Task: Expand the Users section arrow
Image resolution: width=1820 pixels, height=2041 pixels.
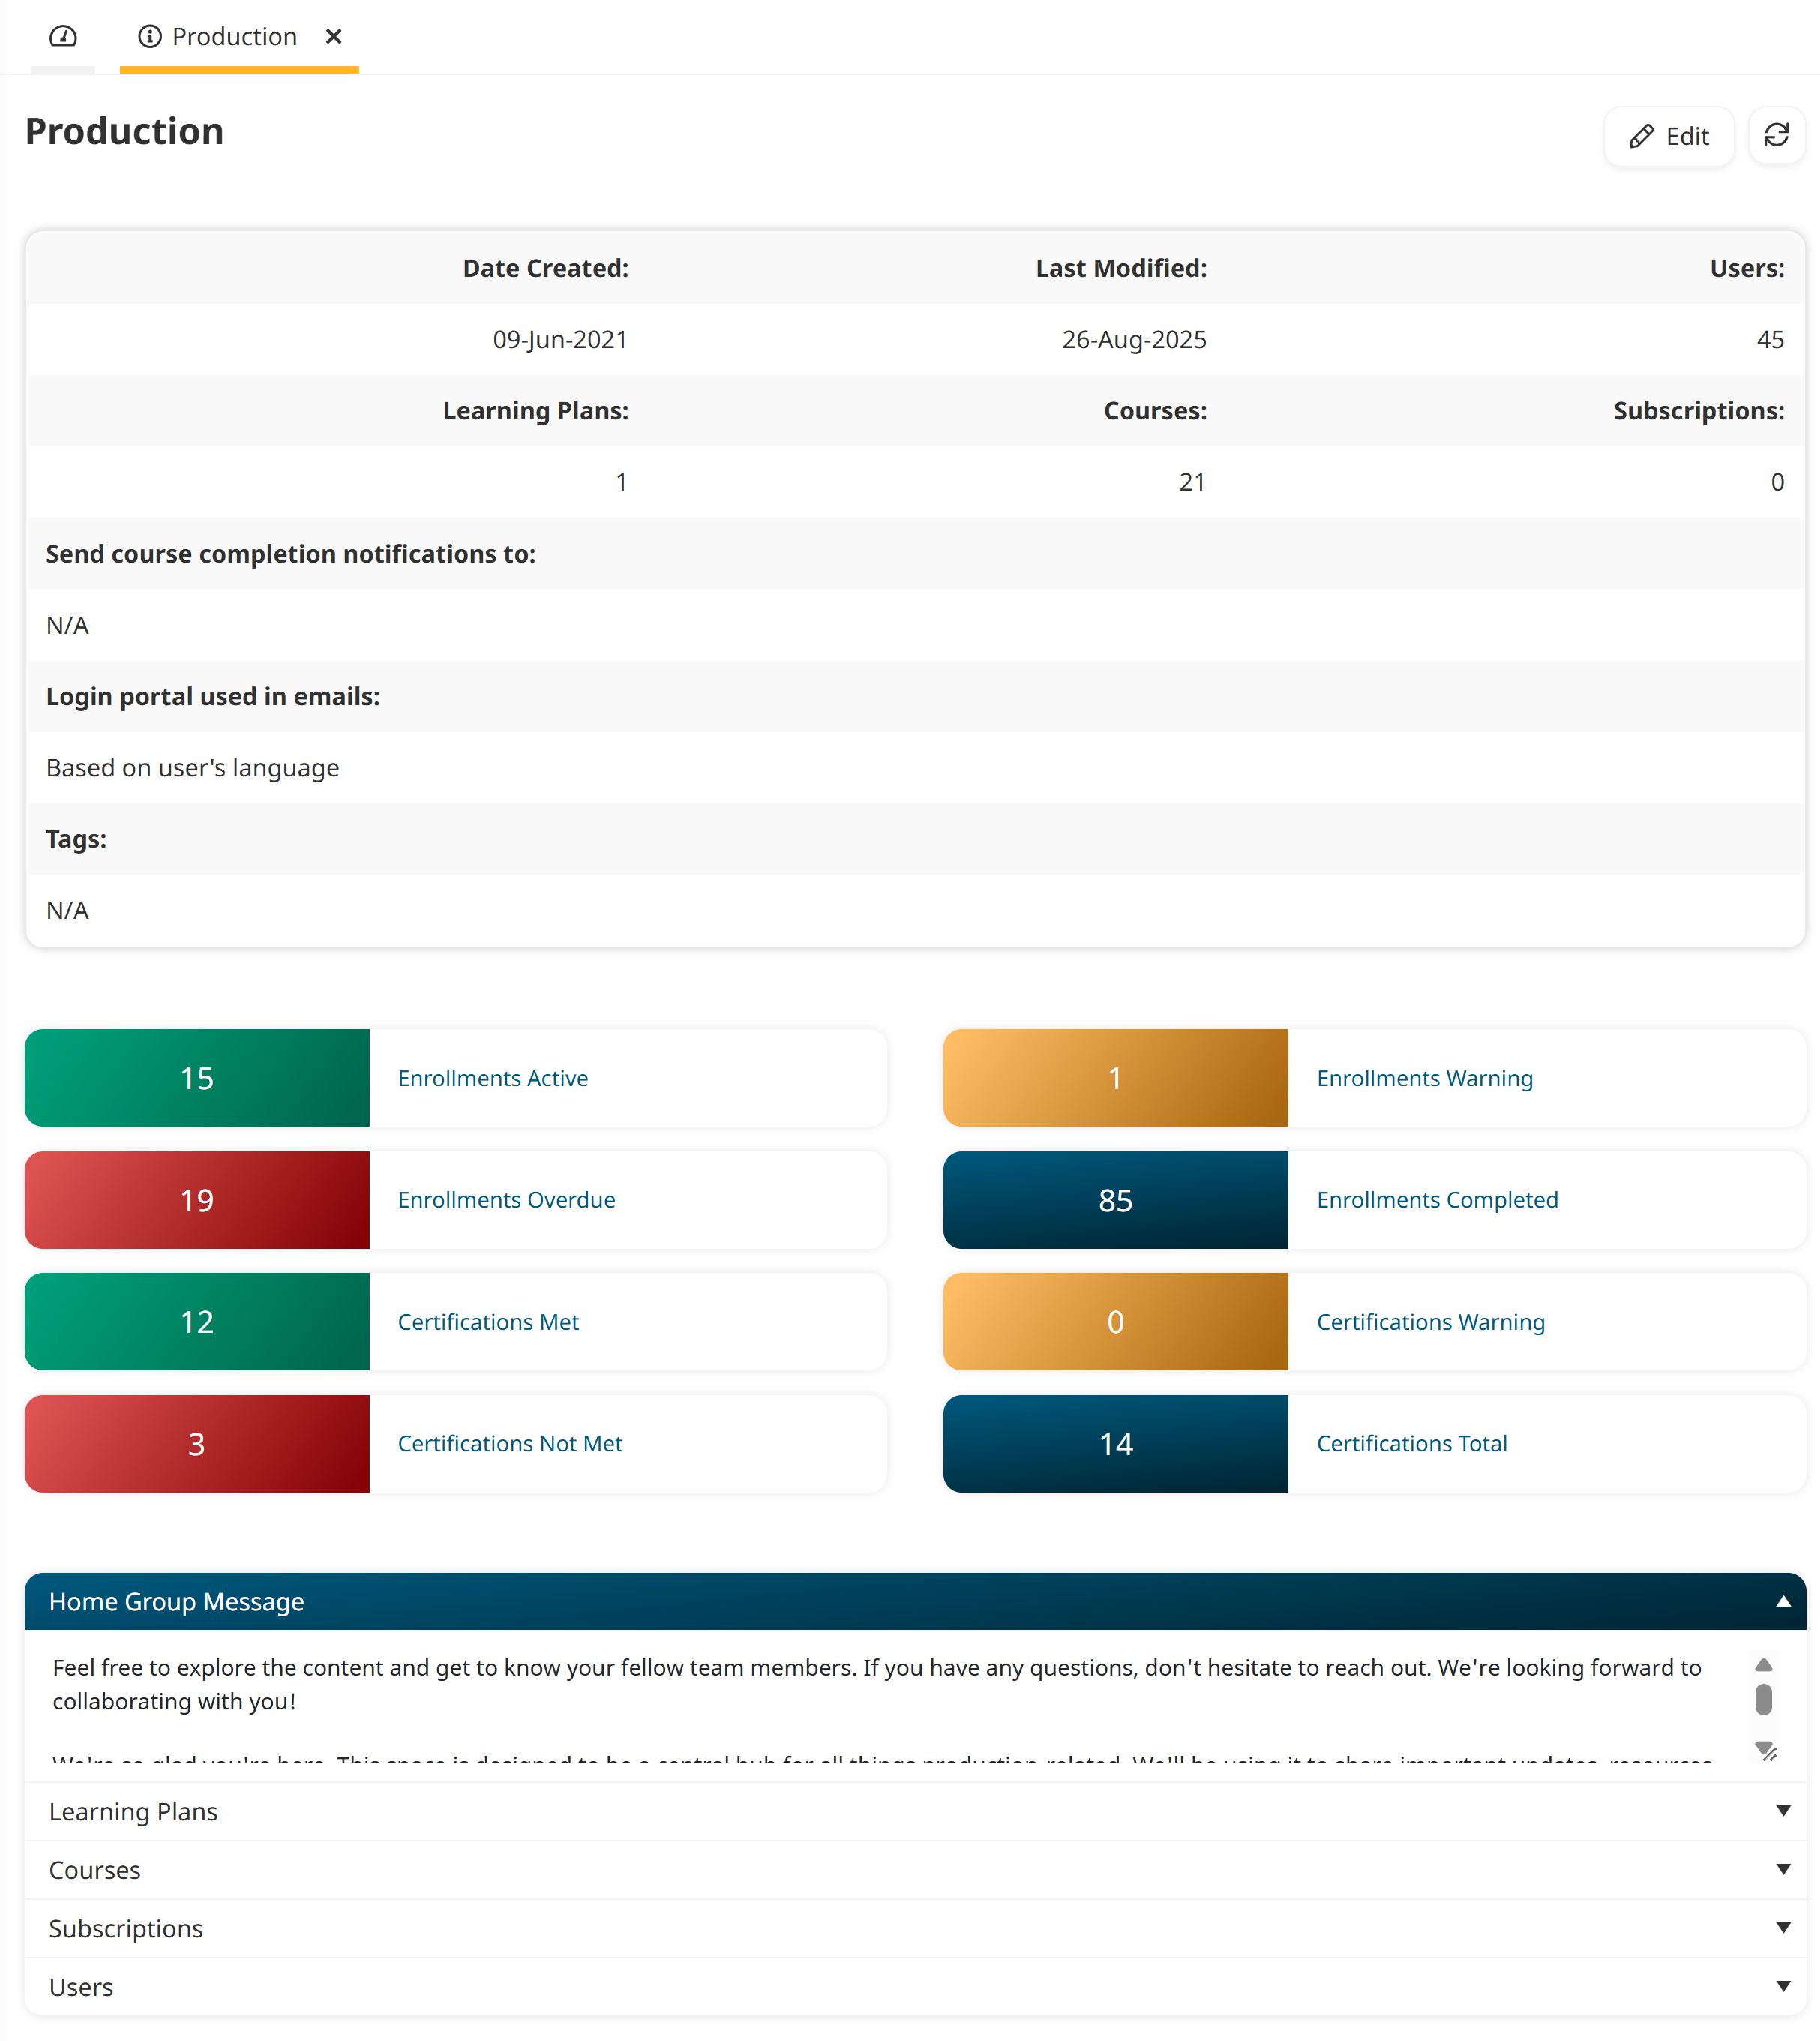Action: point(1783,1986)
